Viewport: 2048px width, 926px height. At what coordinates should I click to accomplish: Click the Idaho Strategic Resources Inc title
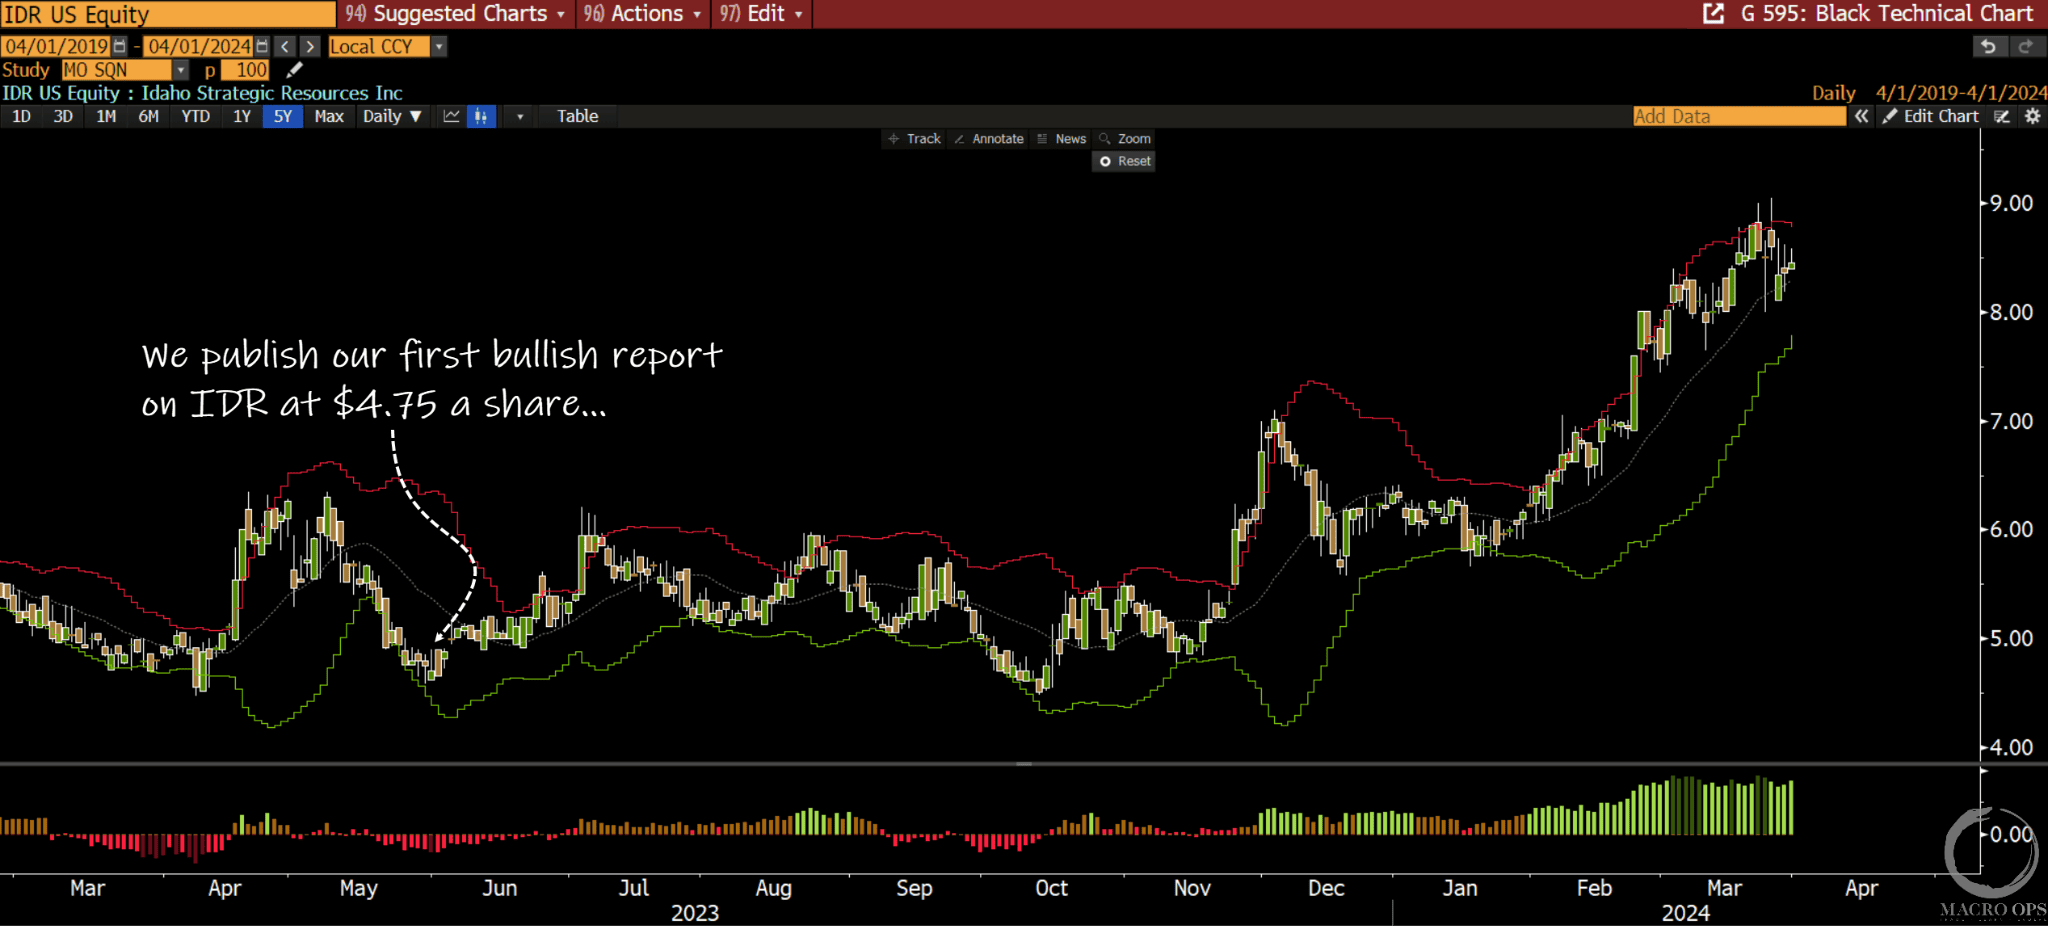(272, 93)
